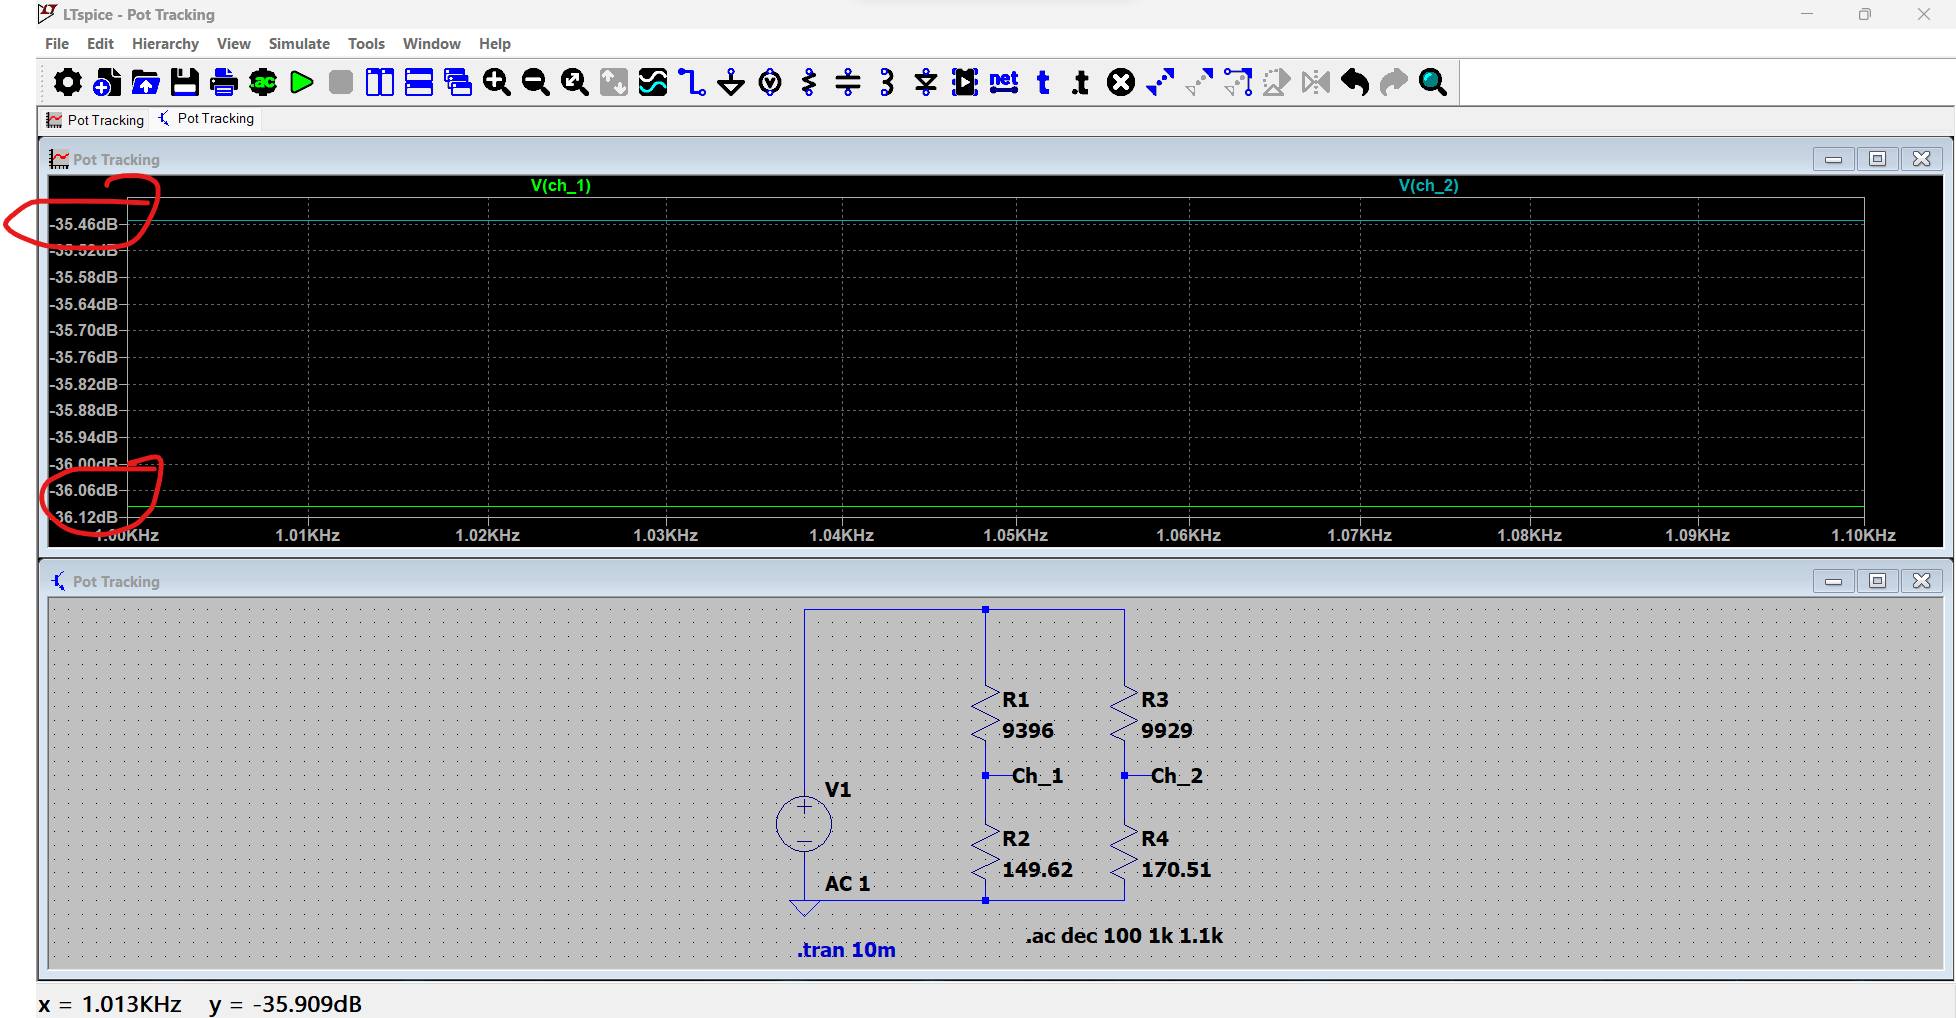The width and height of the screenshot is (1956, 1018).
Task: Click the .ac dec 100 1k 1.1k directive
Action: [1124, 936]
